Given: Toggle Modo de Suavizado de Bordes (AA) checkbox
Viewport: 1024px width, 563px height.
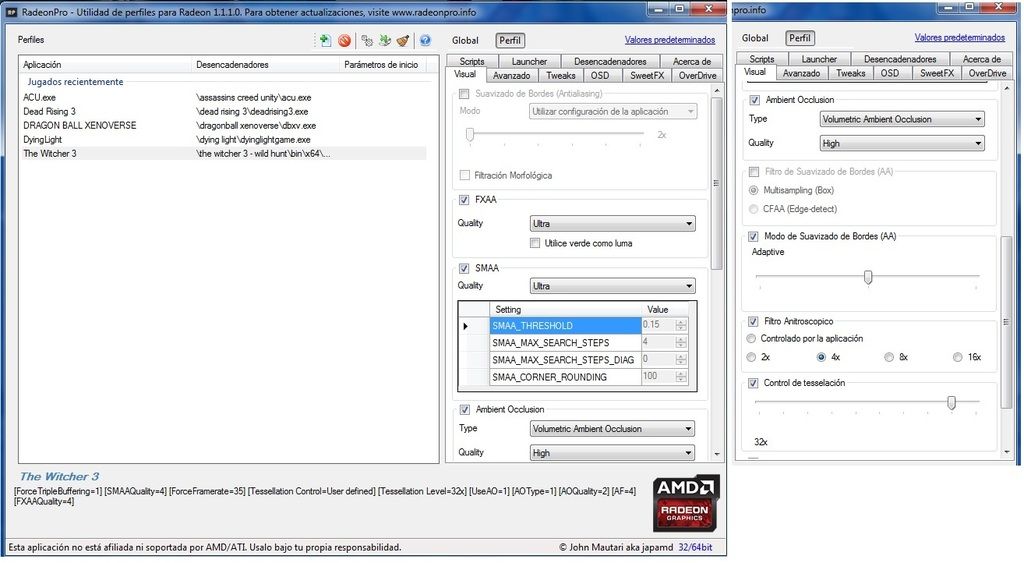Looking at the screenshot, I should (753, 236).
